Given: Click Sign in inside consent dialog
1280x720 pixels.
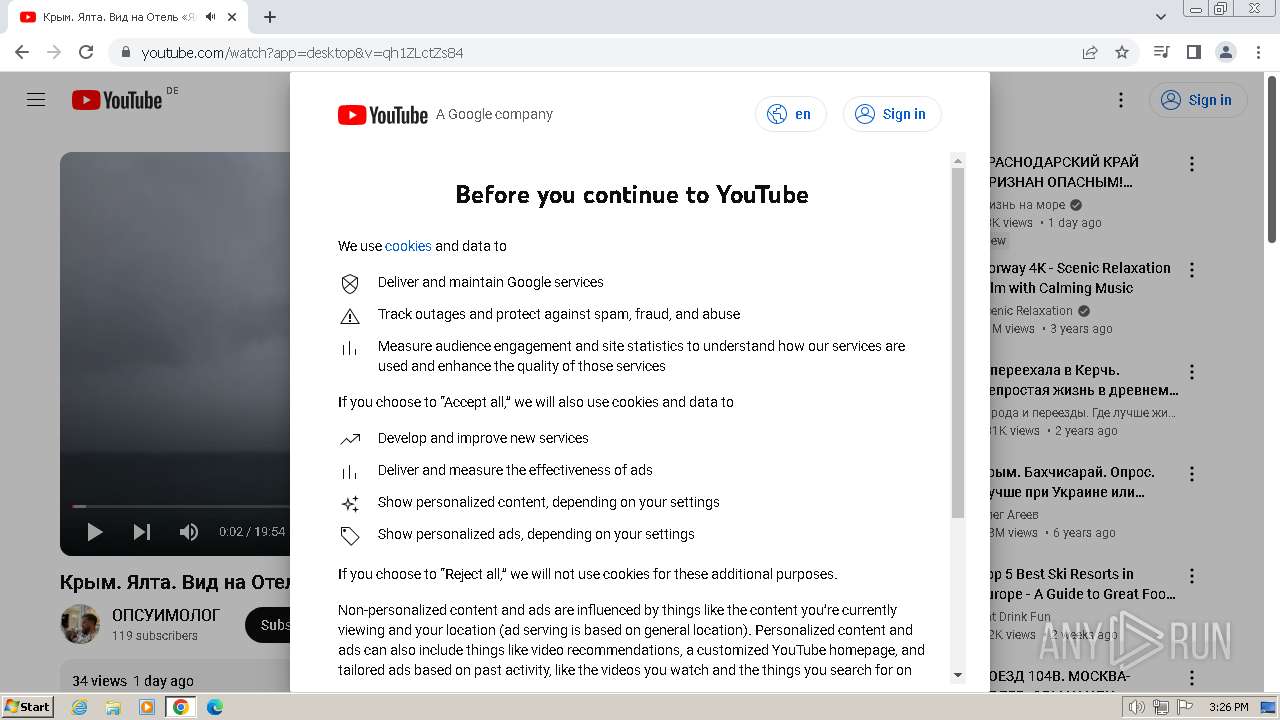Looking at the screenshot, I should (892, 114).
